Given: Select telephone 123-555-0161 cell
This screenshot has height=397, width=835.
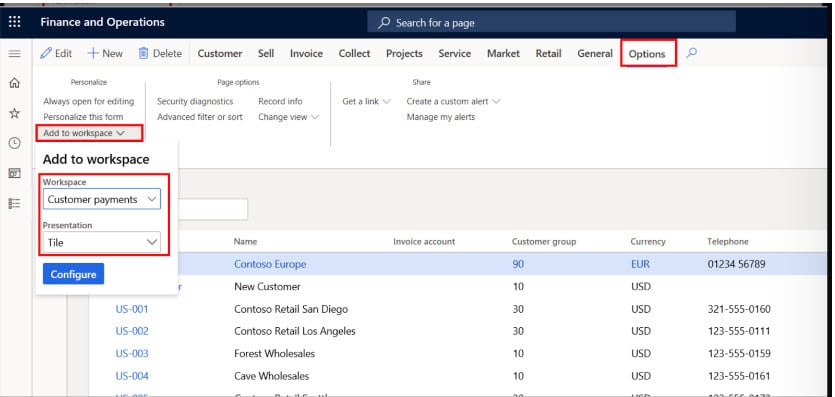Looking at the screenshot, I should pyautogui.click(x=739, y=376).
